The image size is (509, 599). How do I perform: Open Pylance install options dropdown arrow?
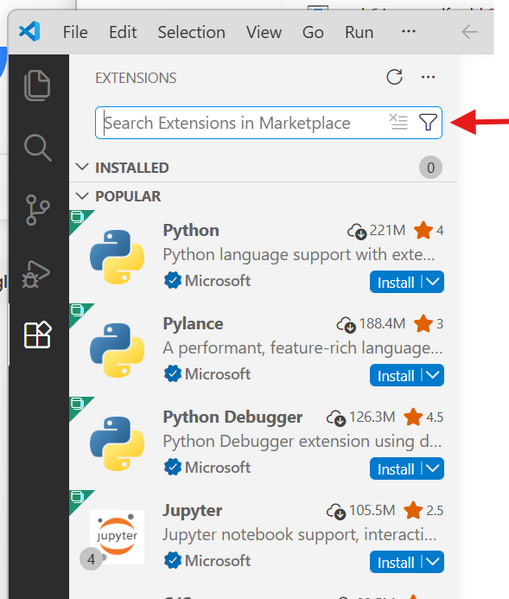pyautogui.click(x=433, y=375)
